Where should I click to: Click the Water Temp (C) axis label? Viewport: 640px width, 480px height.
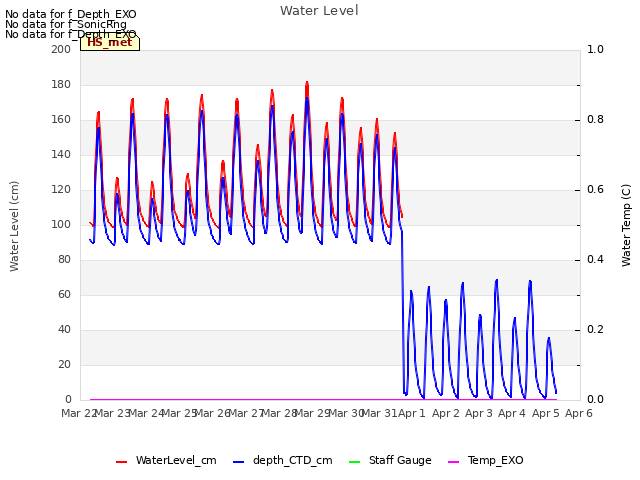[x=626, y=225]
